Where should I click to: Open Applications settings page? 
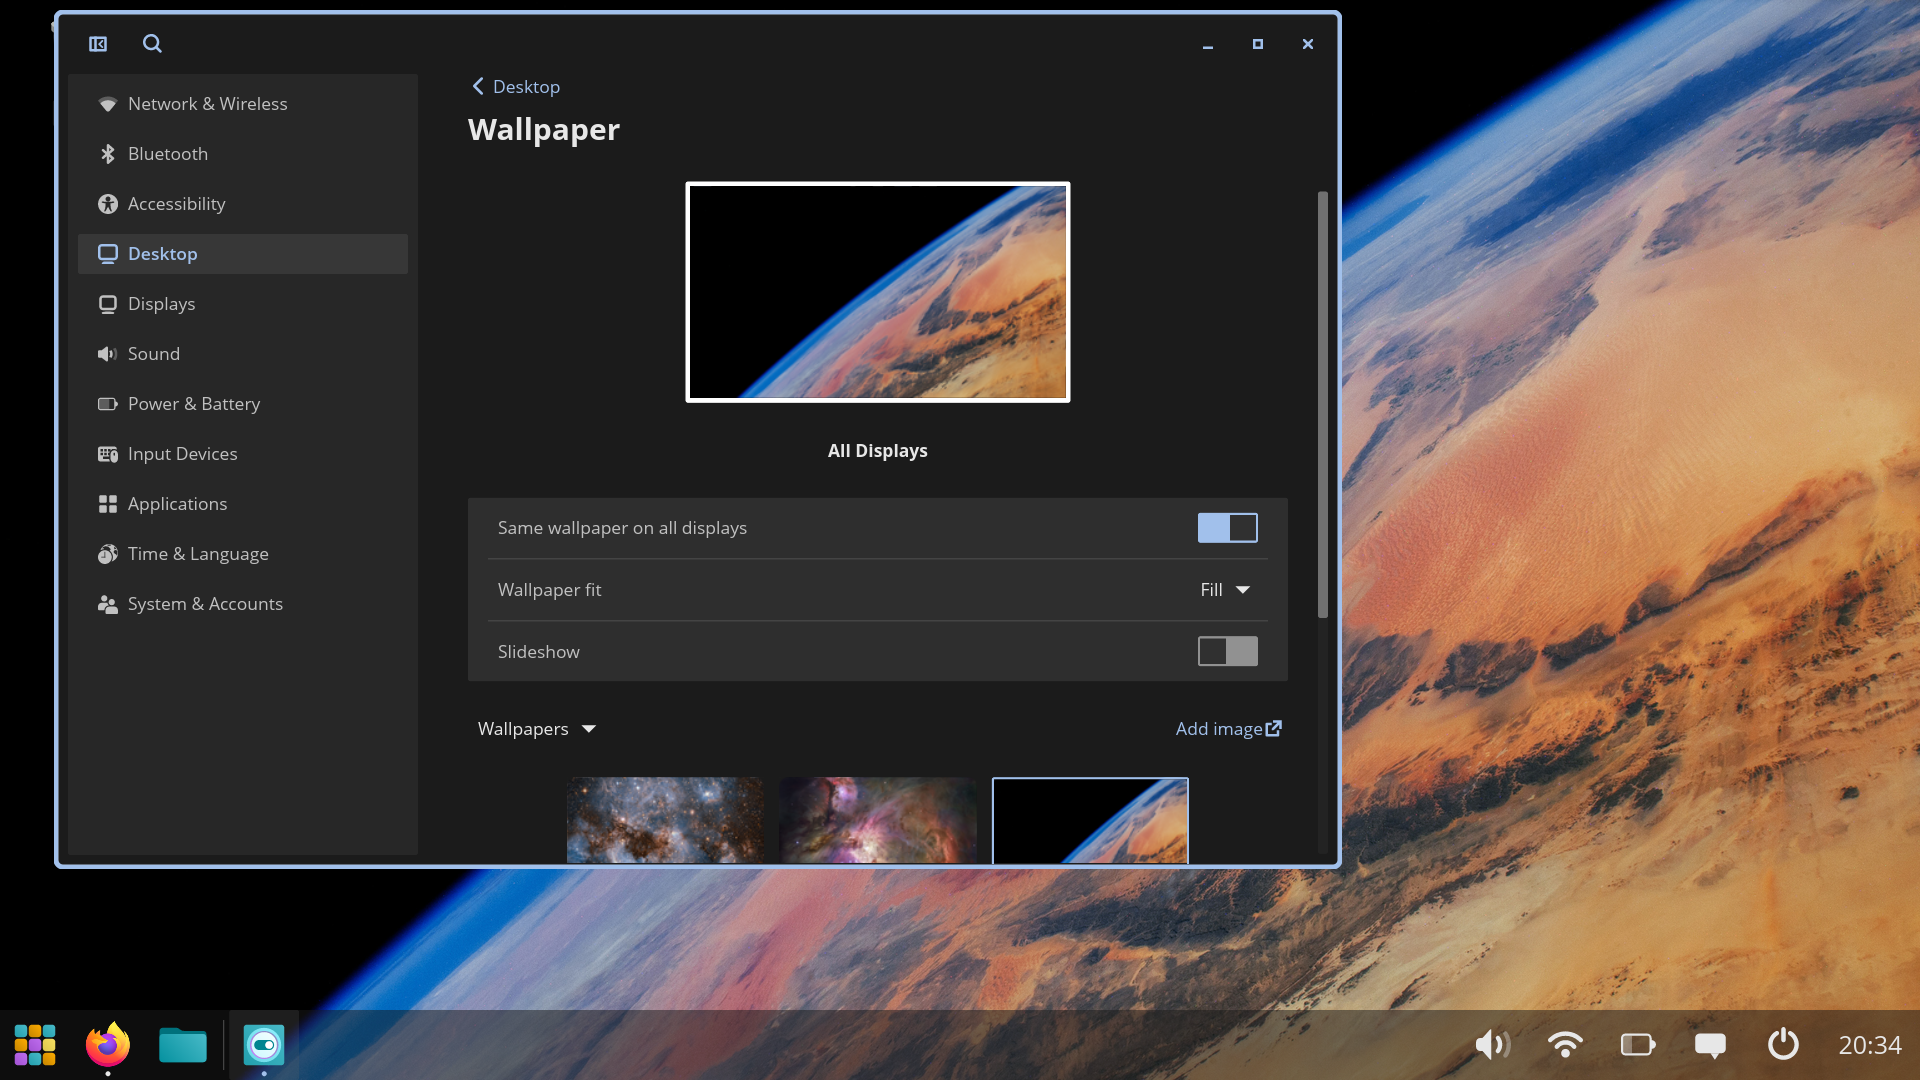(x=243, y=504)
